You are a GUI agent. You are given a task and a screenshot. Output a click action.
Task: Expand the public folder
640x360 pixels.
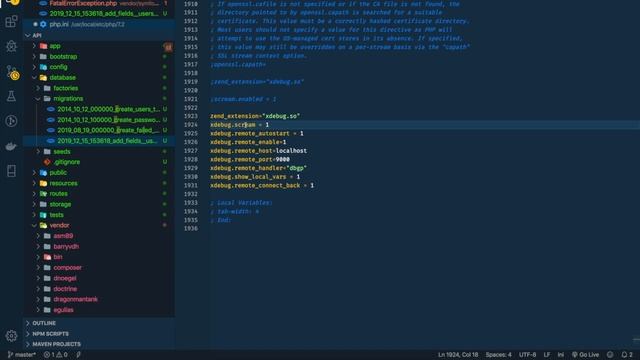pos(99,173)
